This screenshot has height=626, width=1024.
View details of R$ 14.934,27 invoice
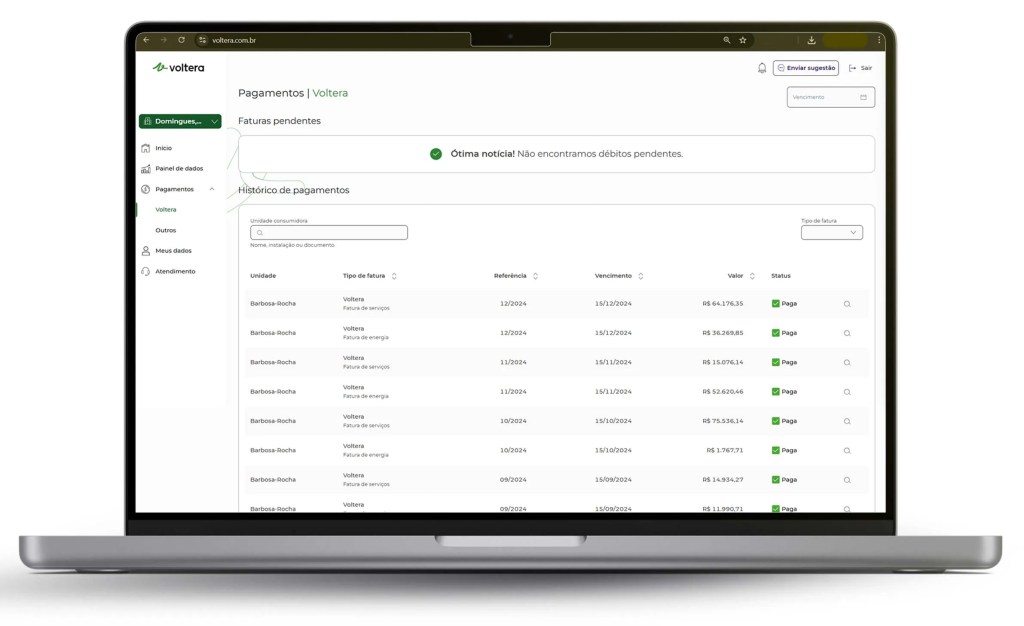(847, 480)
